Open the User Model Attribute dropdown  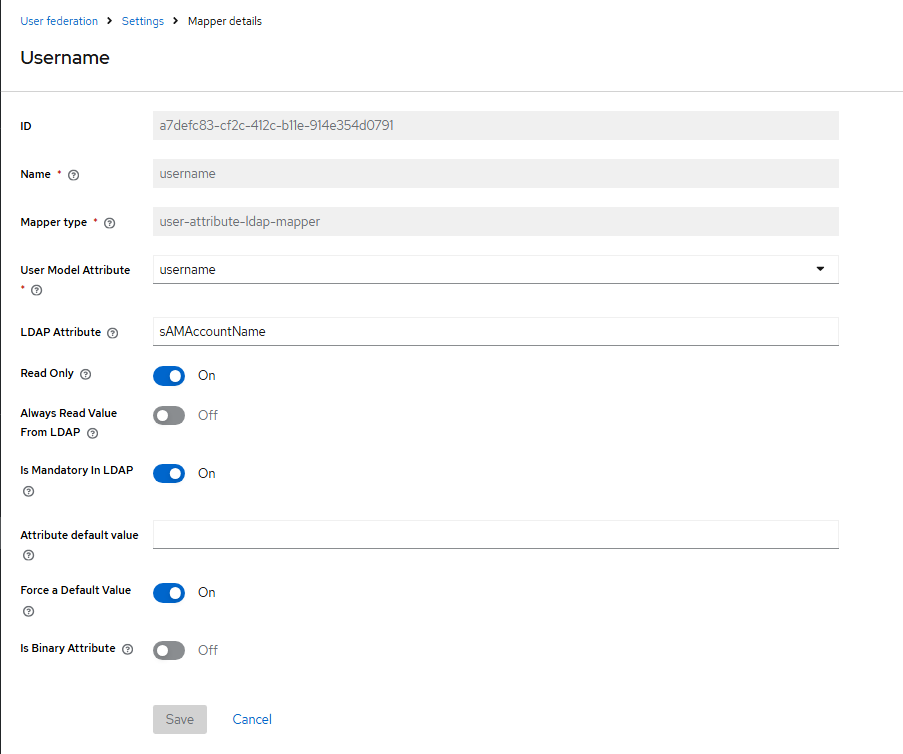point(495,270)
